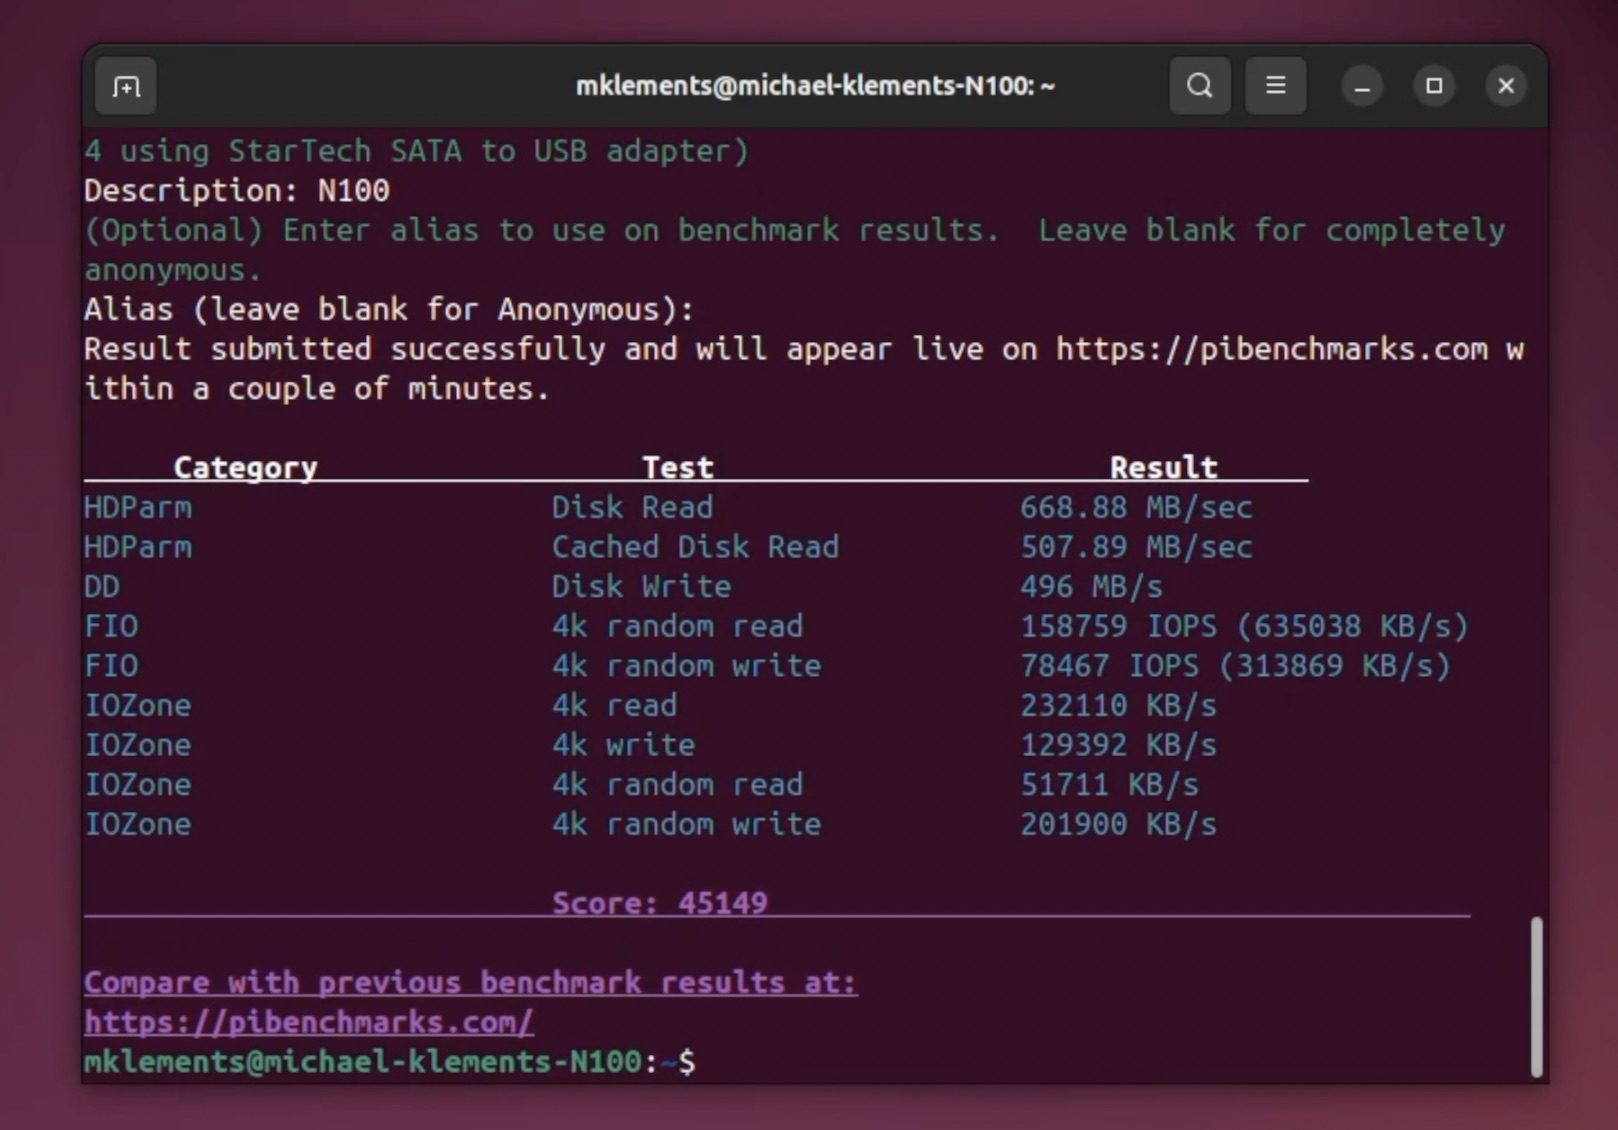Open the https://pibenchmarks.com/ hyperlink
This screenshot has height=1130, width=1618.
(308, 1022)
